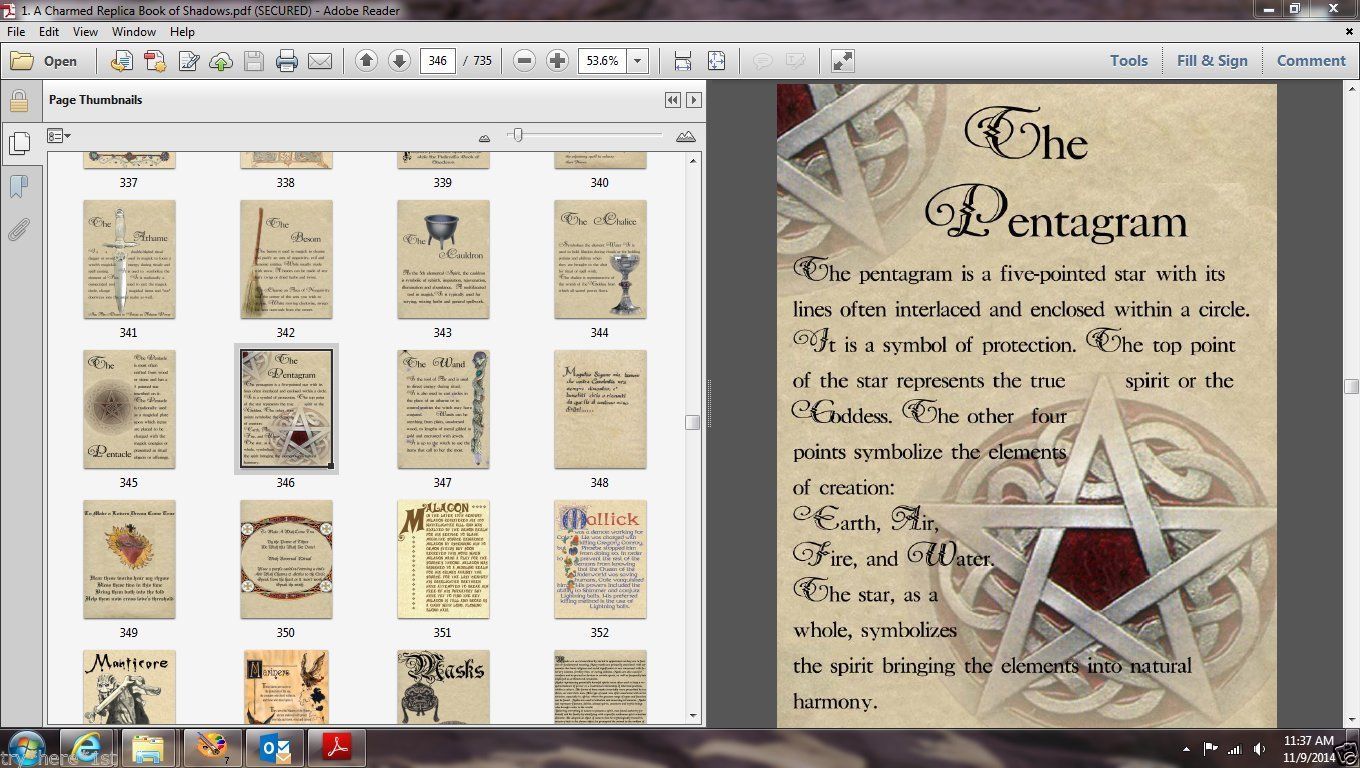The width and height of the screenshot is (1360, 768).
Task: Click the highlight text icon
Action: pos(795,61)
